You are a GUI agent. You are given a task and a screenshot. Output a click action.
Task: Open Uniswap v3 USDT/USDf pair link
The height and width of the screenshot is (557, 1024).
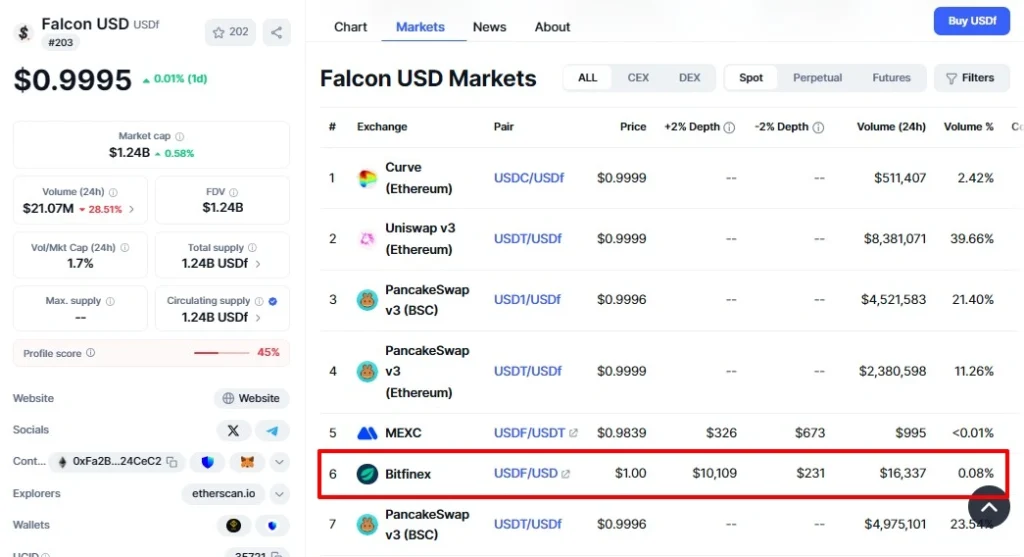point(528,239)
